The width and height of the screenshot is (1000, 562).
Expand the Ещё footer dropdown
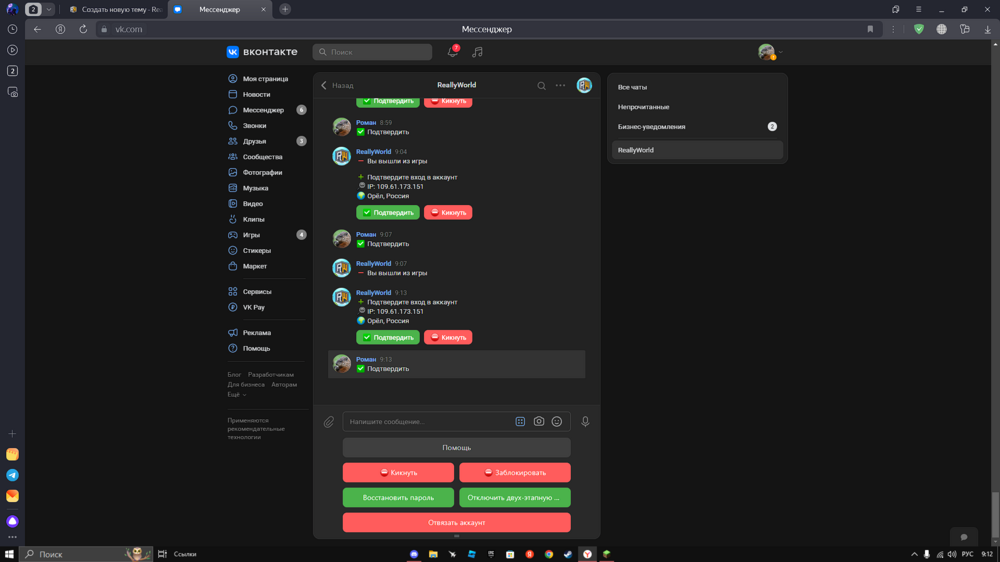click(237, 395)
